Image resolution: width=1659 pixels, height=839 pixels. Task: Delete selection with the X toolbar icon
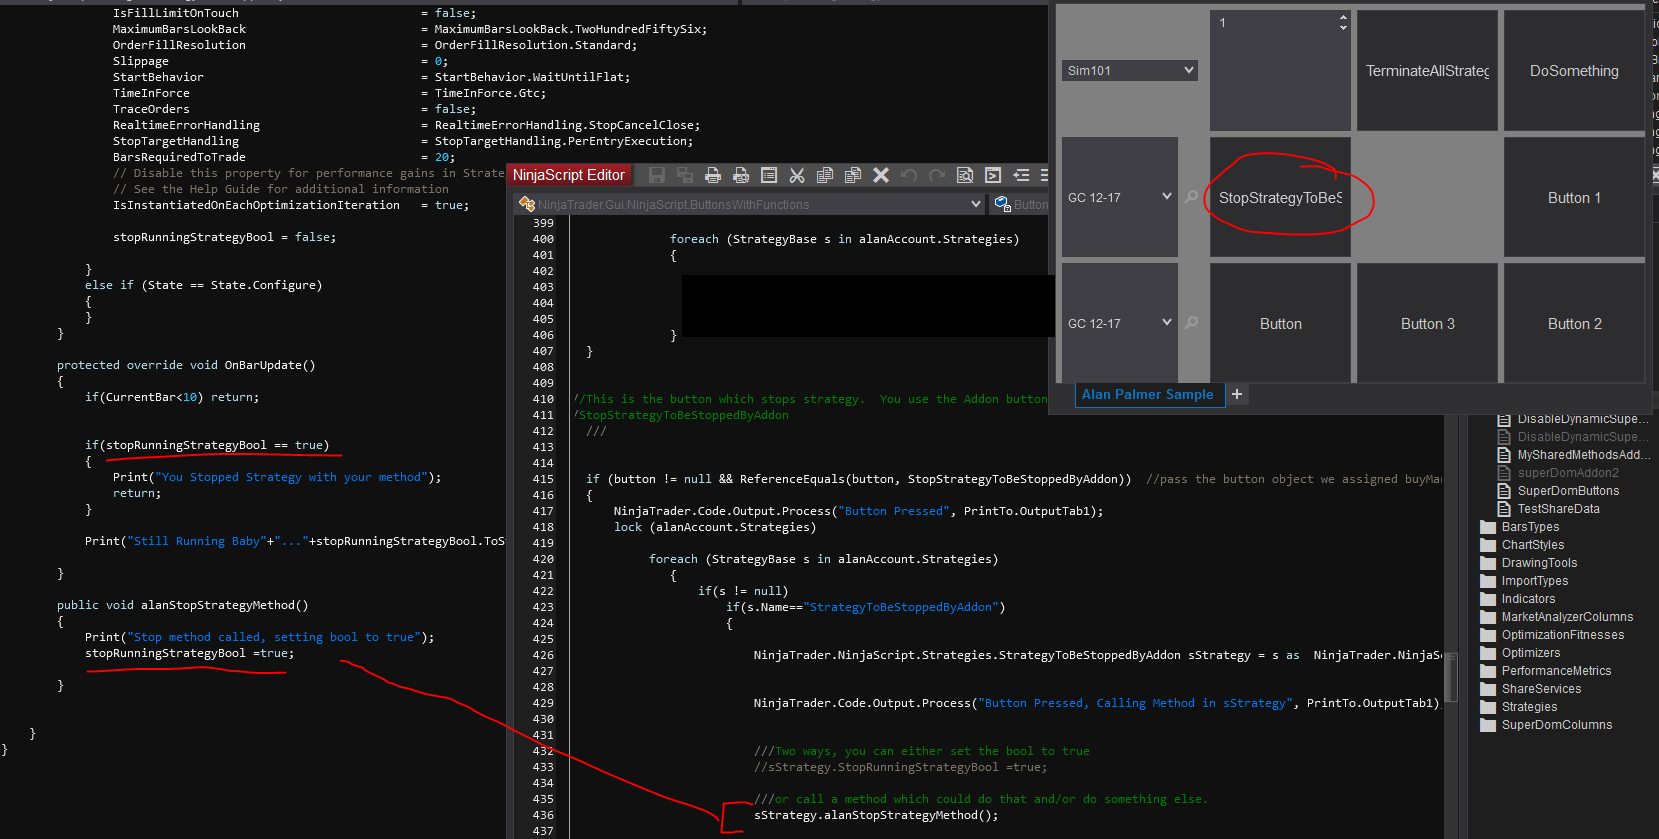click(881, 175)
